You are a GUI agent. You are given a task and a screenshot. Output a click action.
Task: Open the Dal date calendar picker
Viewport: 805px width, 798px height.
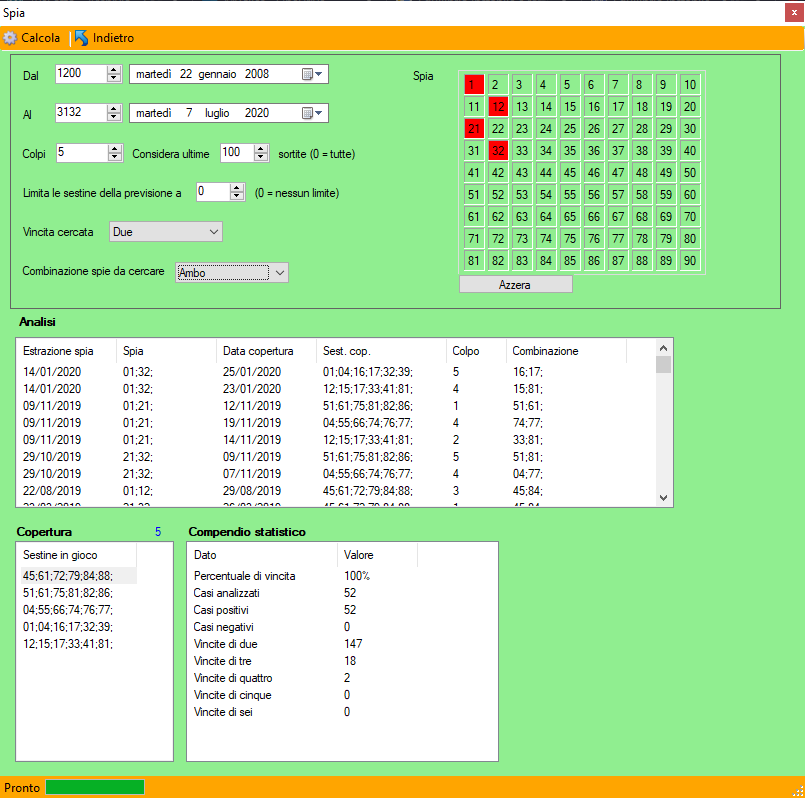(x=312, y=74)
